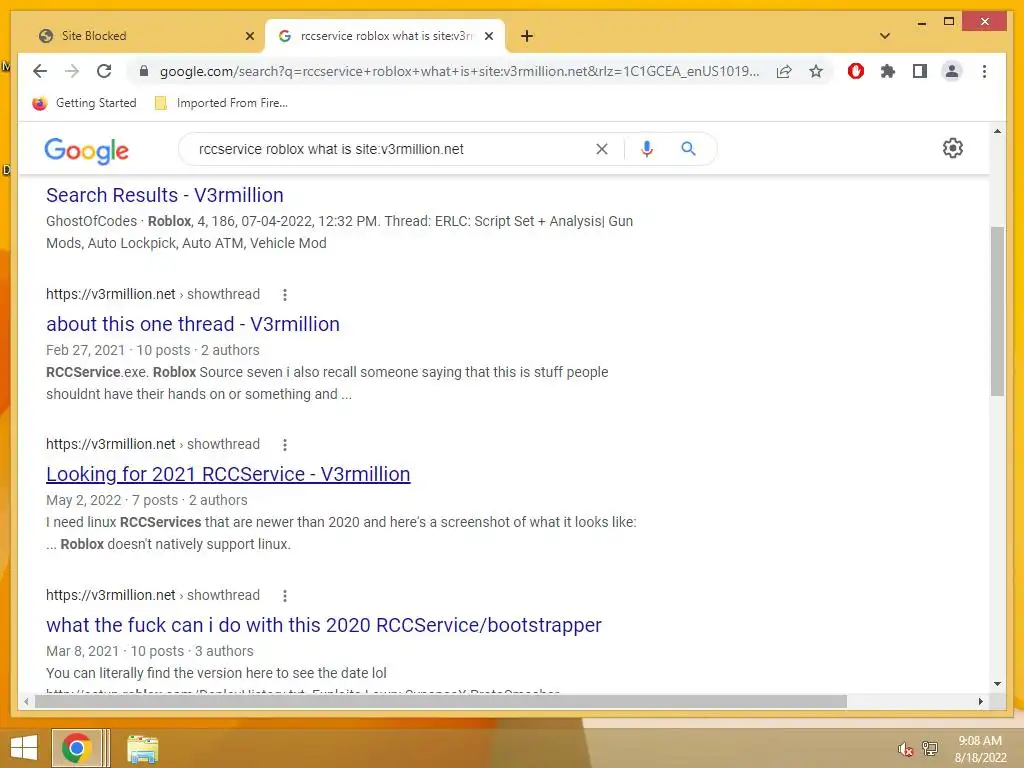Open options for 'about this one thread' result

(x=285, y=295)
